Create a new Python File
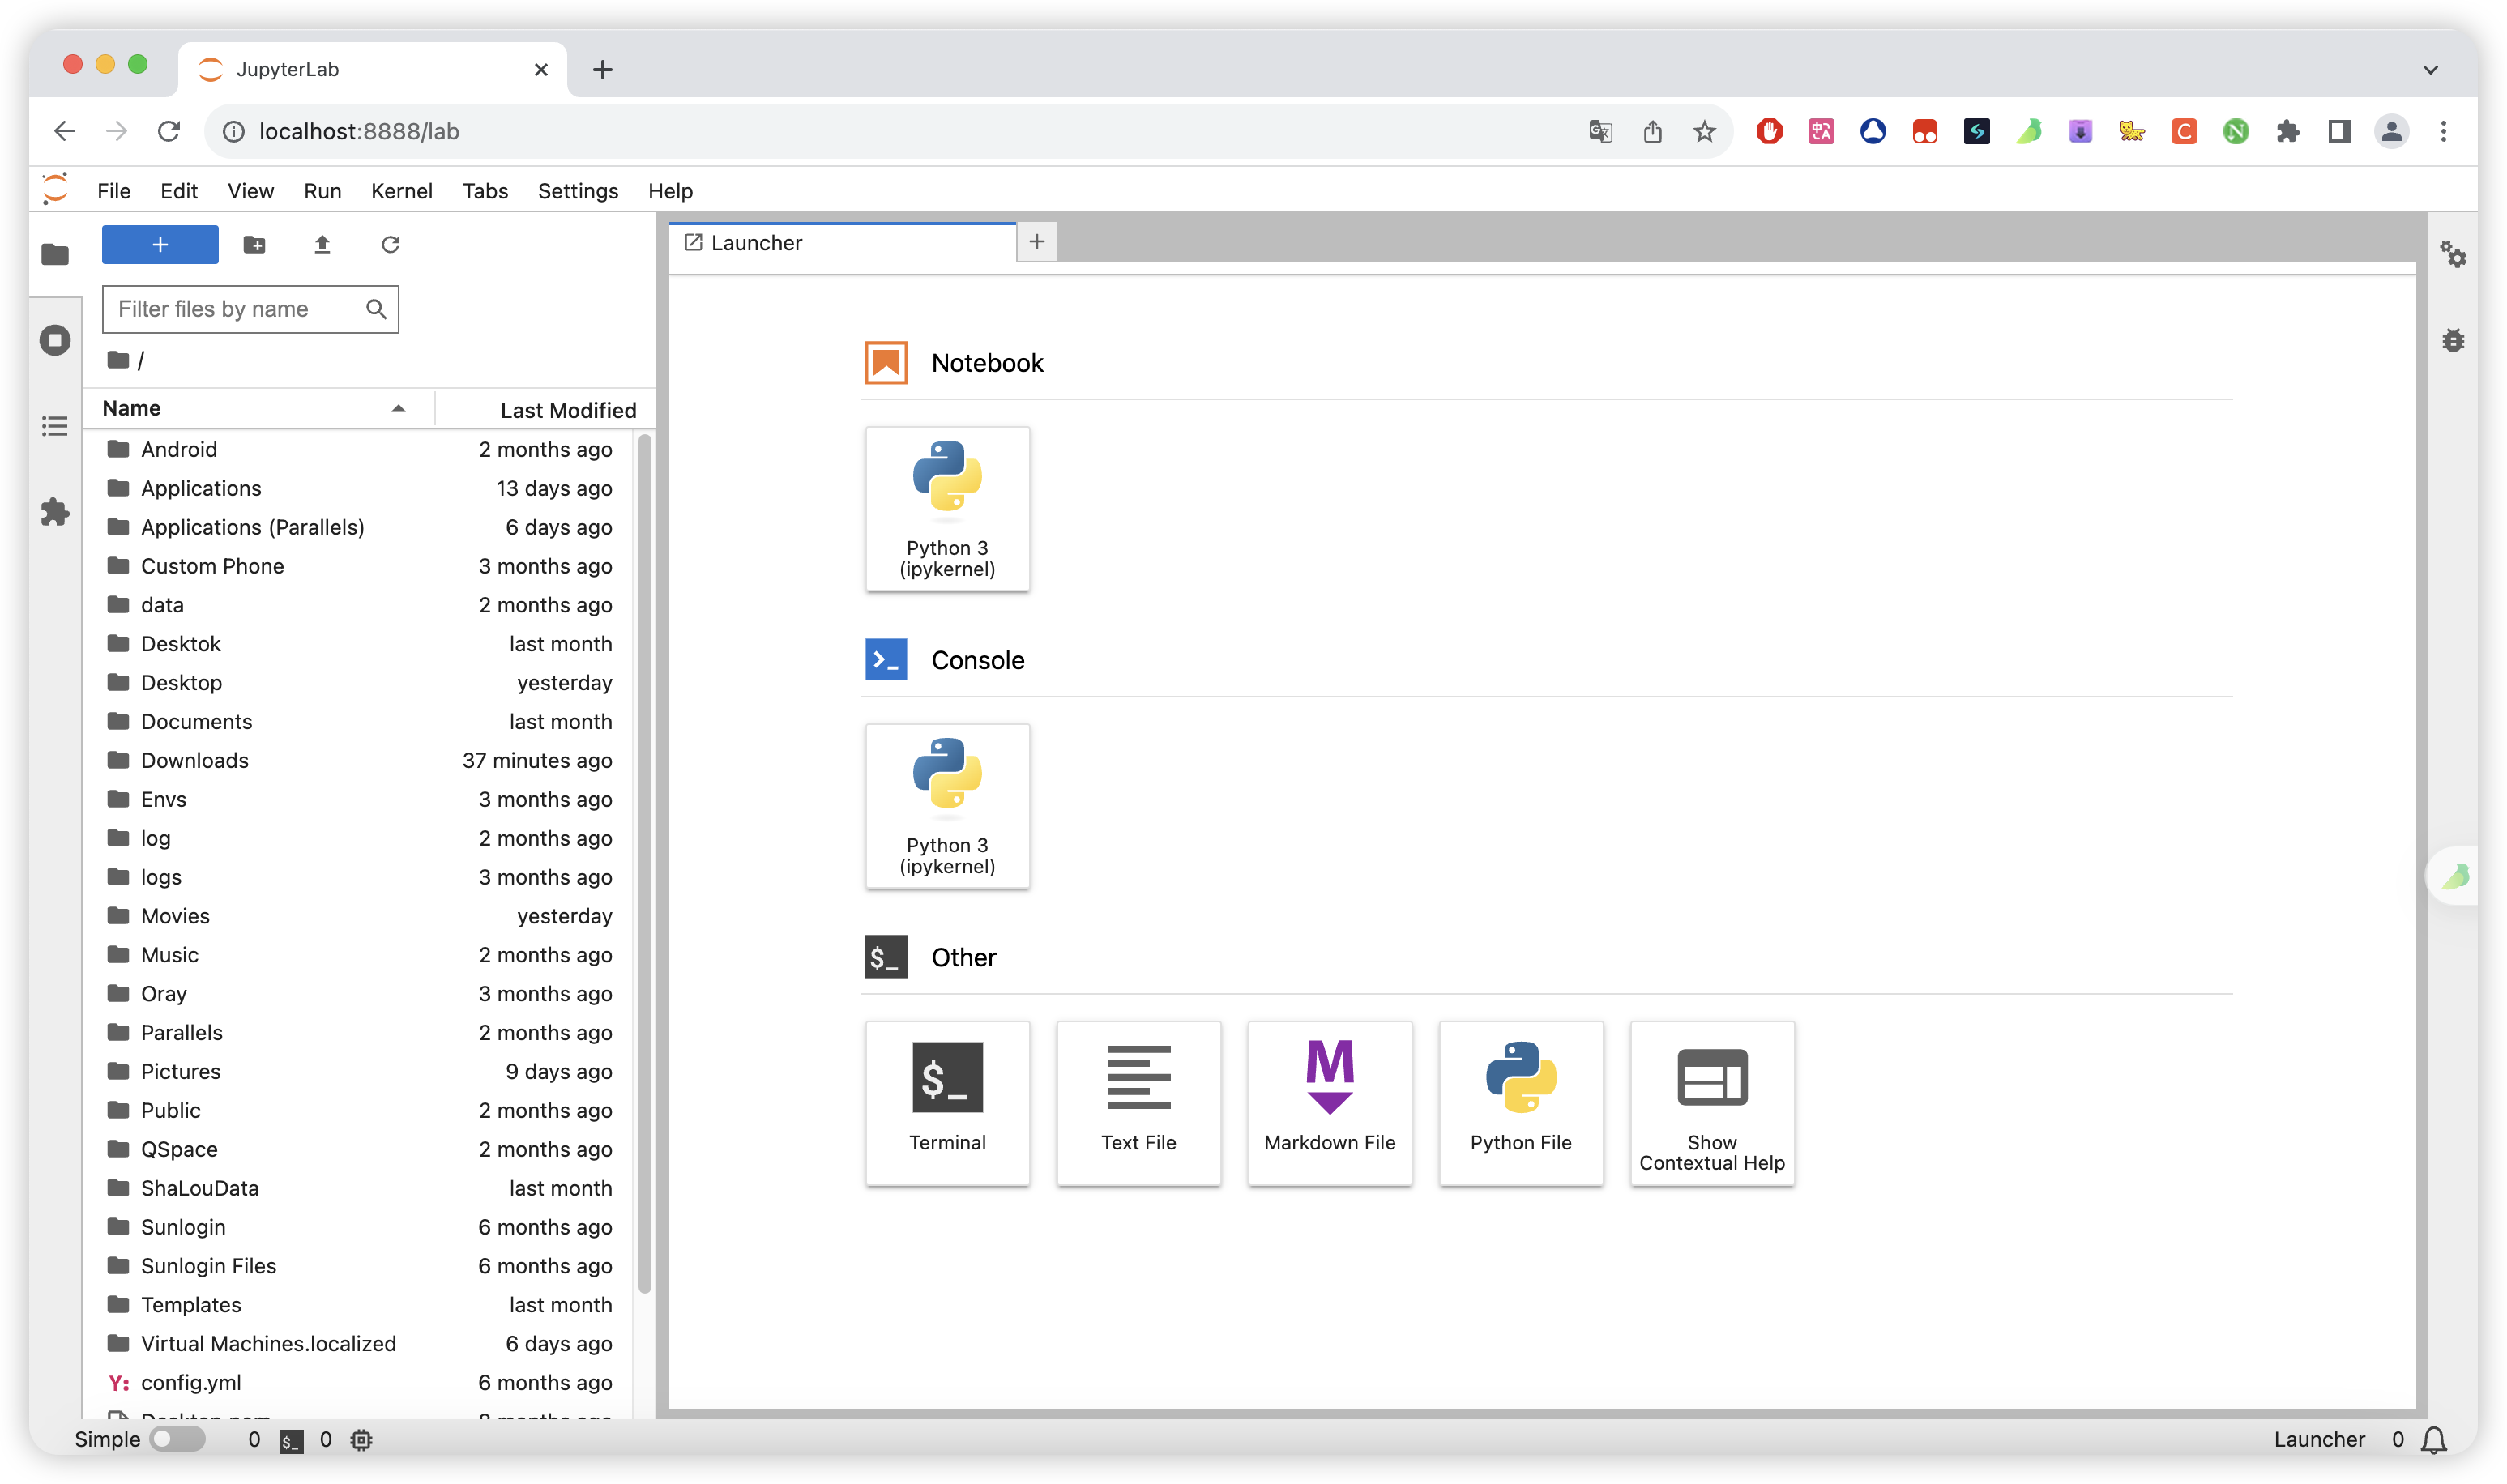This screenshot has height=1484, width=2507. click(x=1520, y=1103)
